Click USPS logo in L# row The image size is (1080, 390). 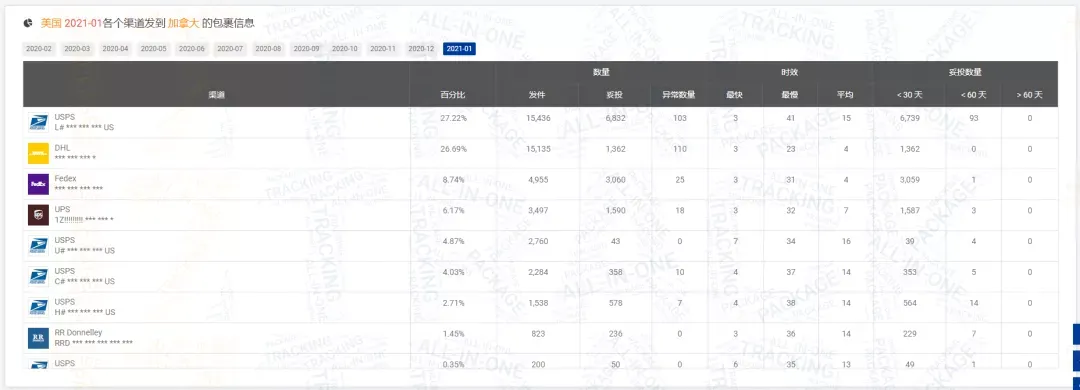[39, 123]
